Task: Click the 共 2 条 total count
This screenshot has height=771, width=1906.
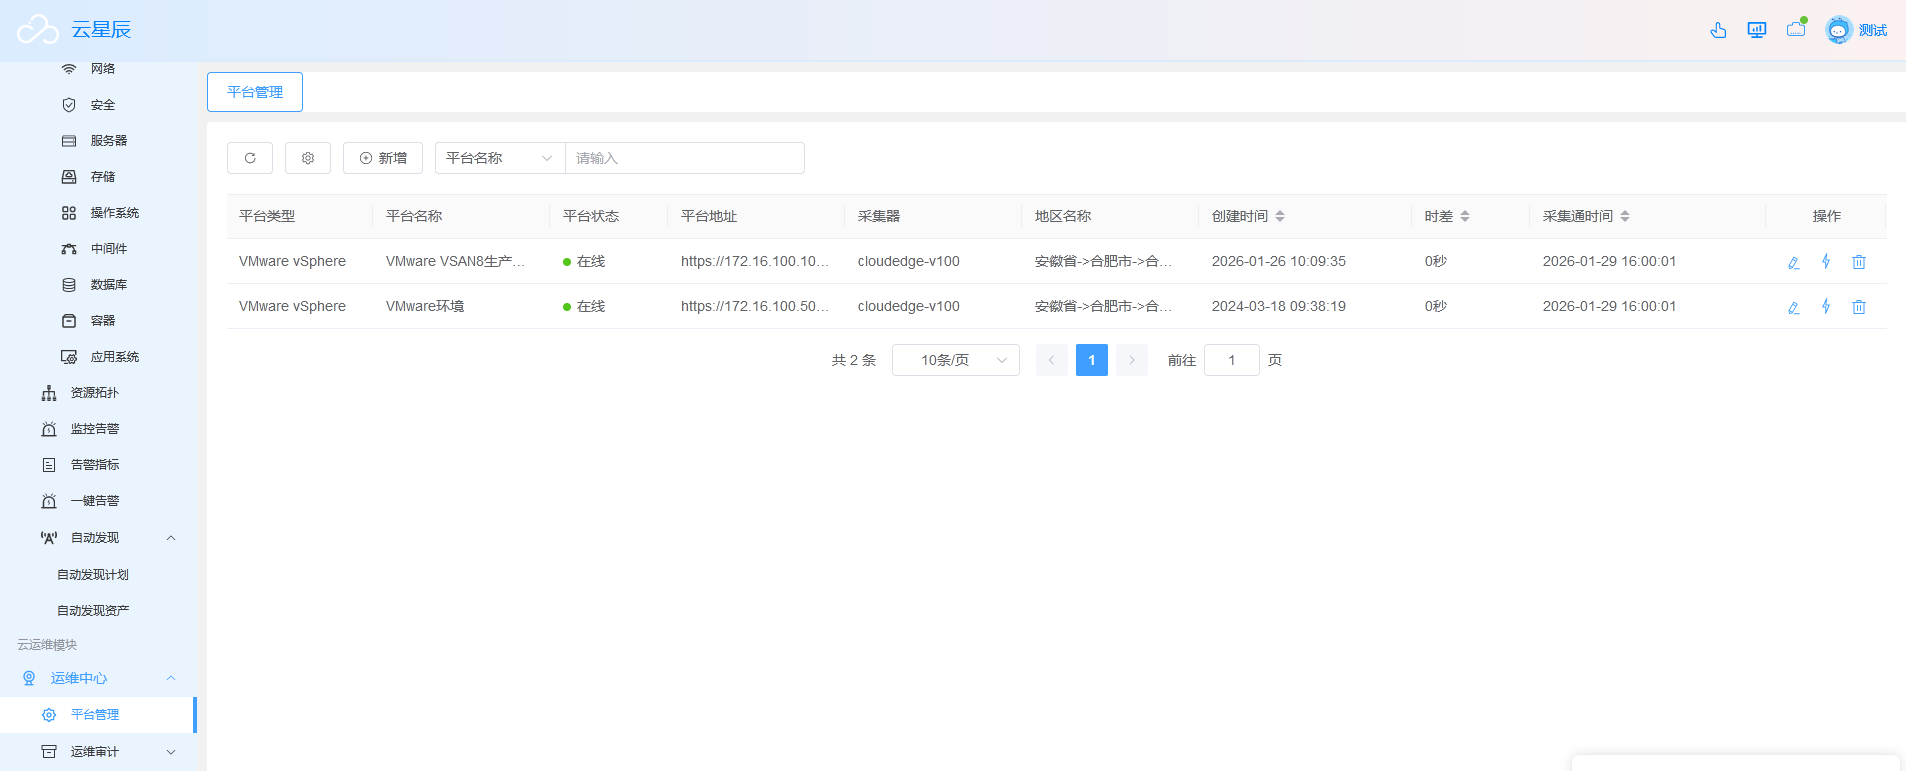Action: tap(854, 360)
